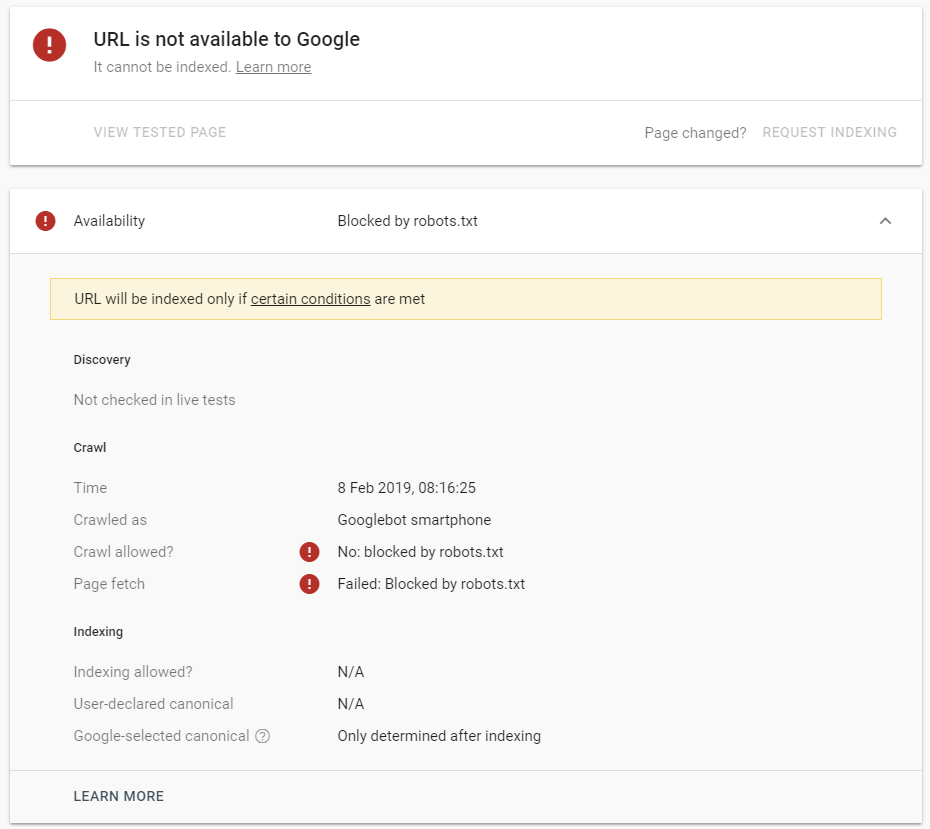Open the certain conditions link

(310, 299)
